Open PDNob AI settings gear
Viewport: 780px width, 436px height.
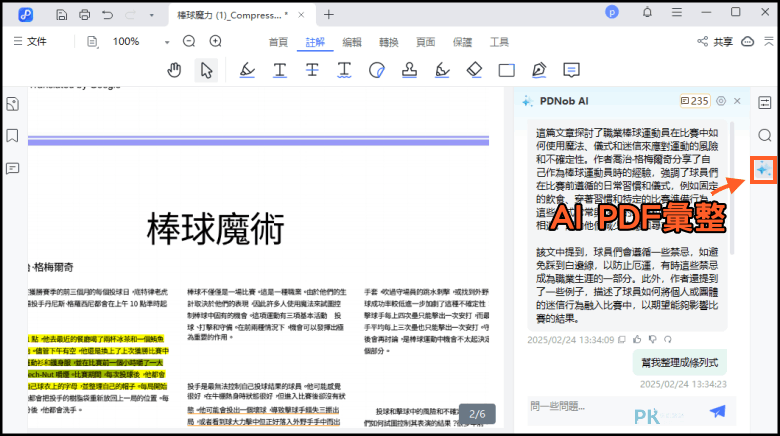point(721,101)
